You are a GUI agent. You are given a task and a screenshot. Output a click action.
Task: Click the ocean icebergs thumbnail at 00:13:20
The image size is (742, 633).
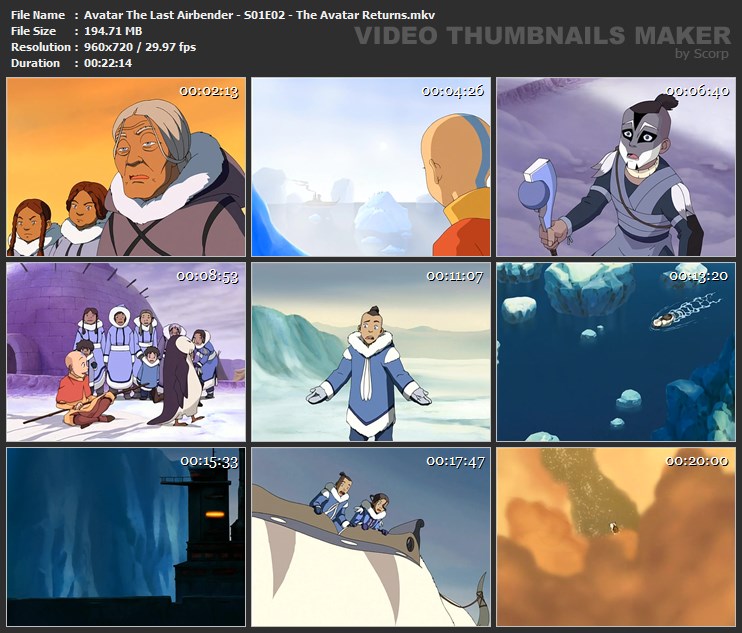click(x=616, y=352)
